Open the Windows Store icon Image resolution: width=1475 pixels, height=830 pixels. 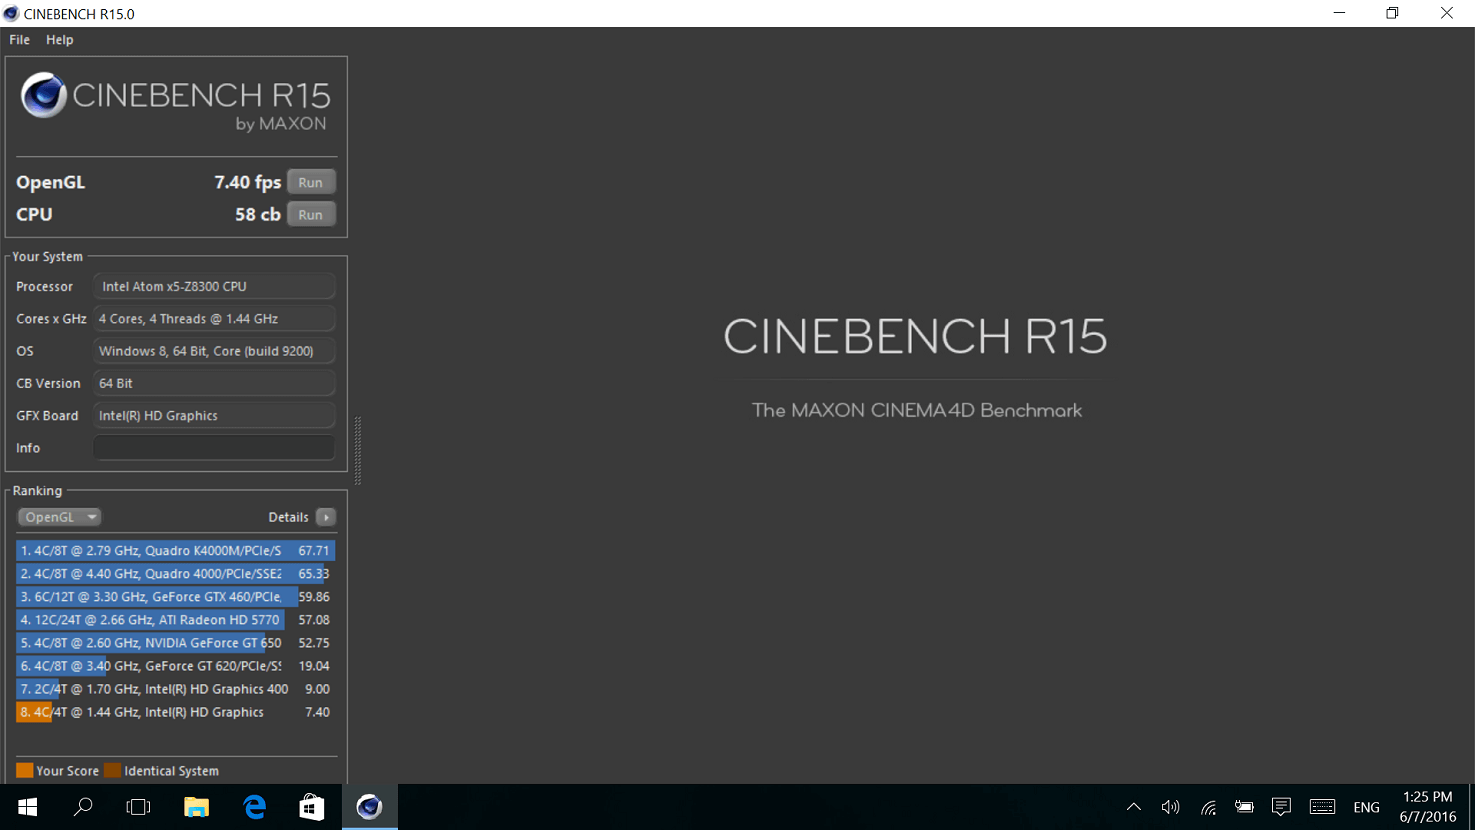point(312,807)
